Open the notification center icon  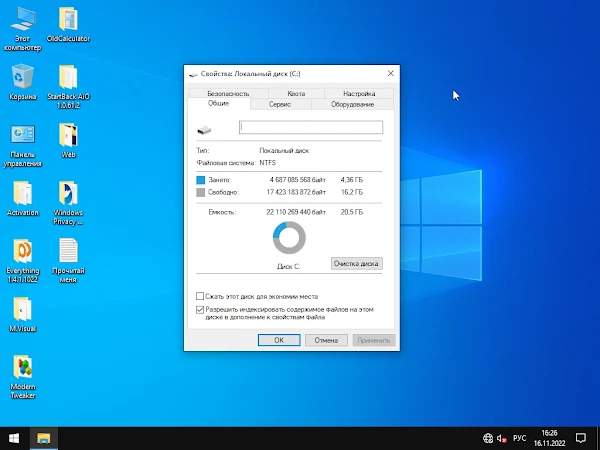pos(580,438)
